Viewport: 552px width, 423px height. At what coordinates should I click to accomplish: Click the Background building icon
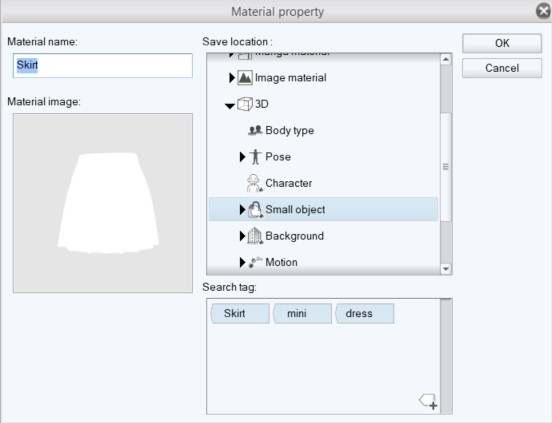[255, 236]
